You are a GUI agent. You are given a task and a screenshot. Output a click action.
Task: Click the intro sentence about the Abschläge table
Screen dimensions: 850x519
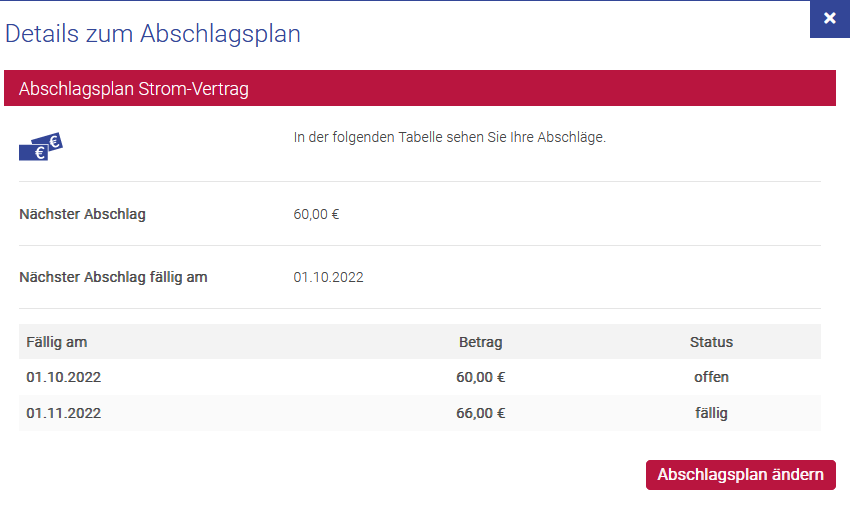coord(450,137)
